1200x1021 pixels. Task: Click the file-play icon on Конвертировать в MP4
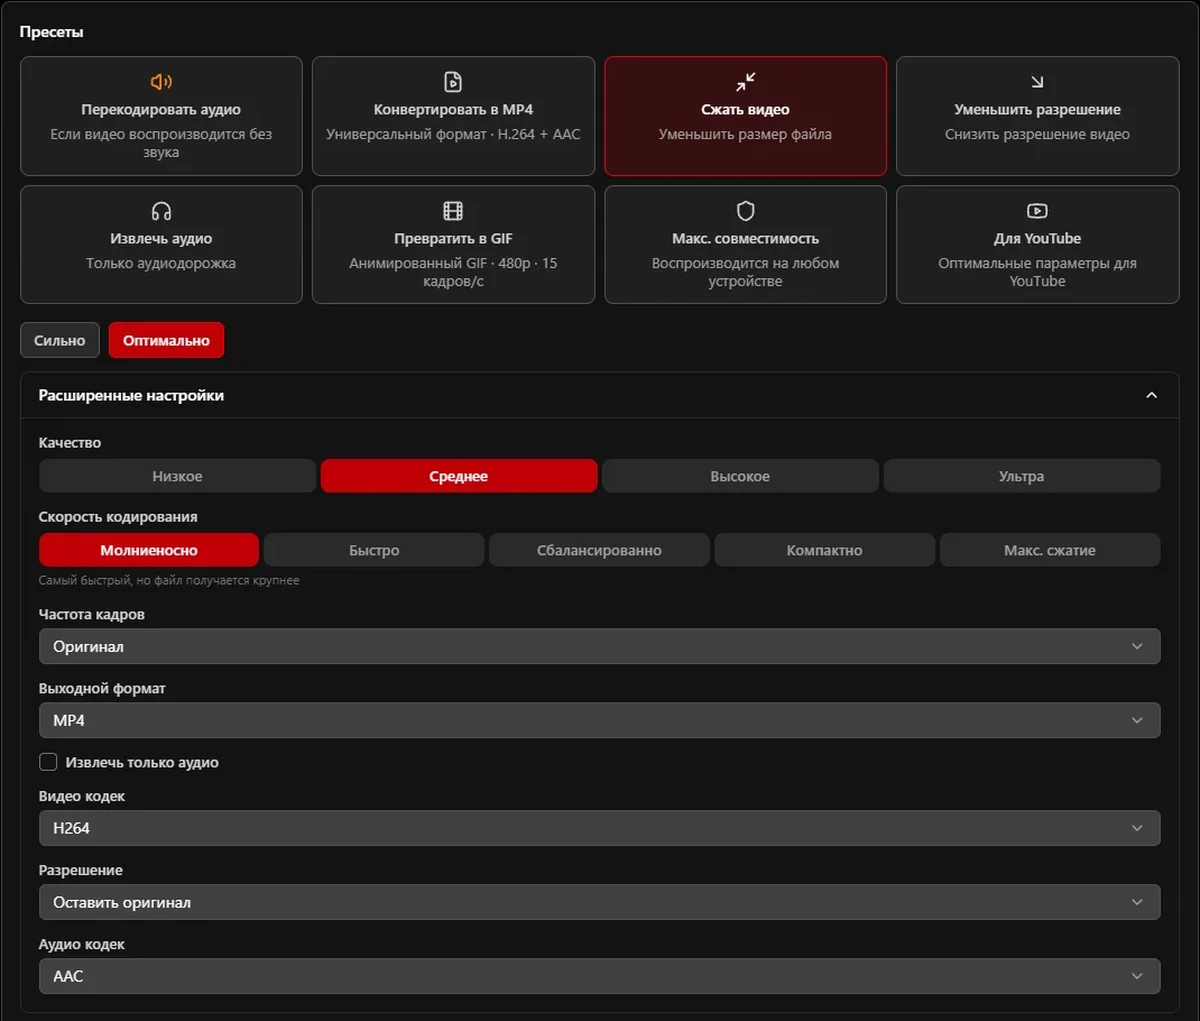point(453,82)
